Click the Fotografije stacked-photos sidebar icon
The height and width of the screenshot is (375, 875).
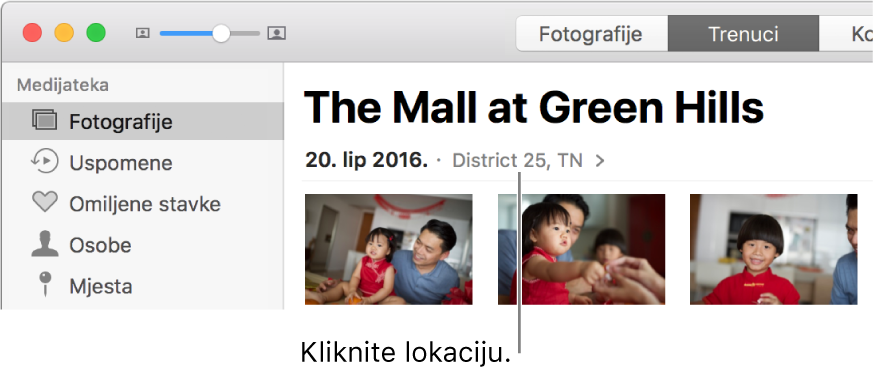click(45, 121)
